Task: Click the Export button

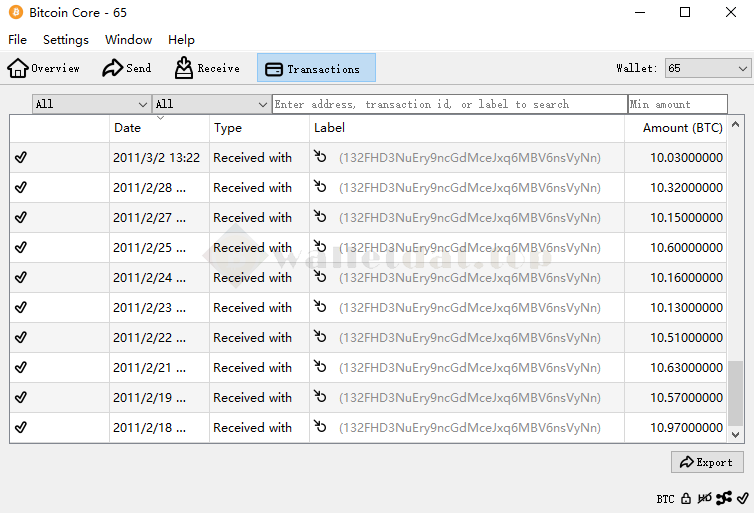Action: click(x=707, y=462)
